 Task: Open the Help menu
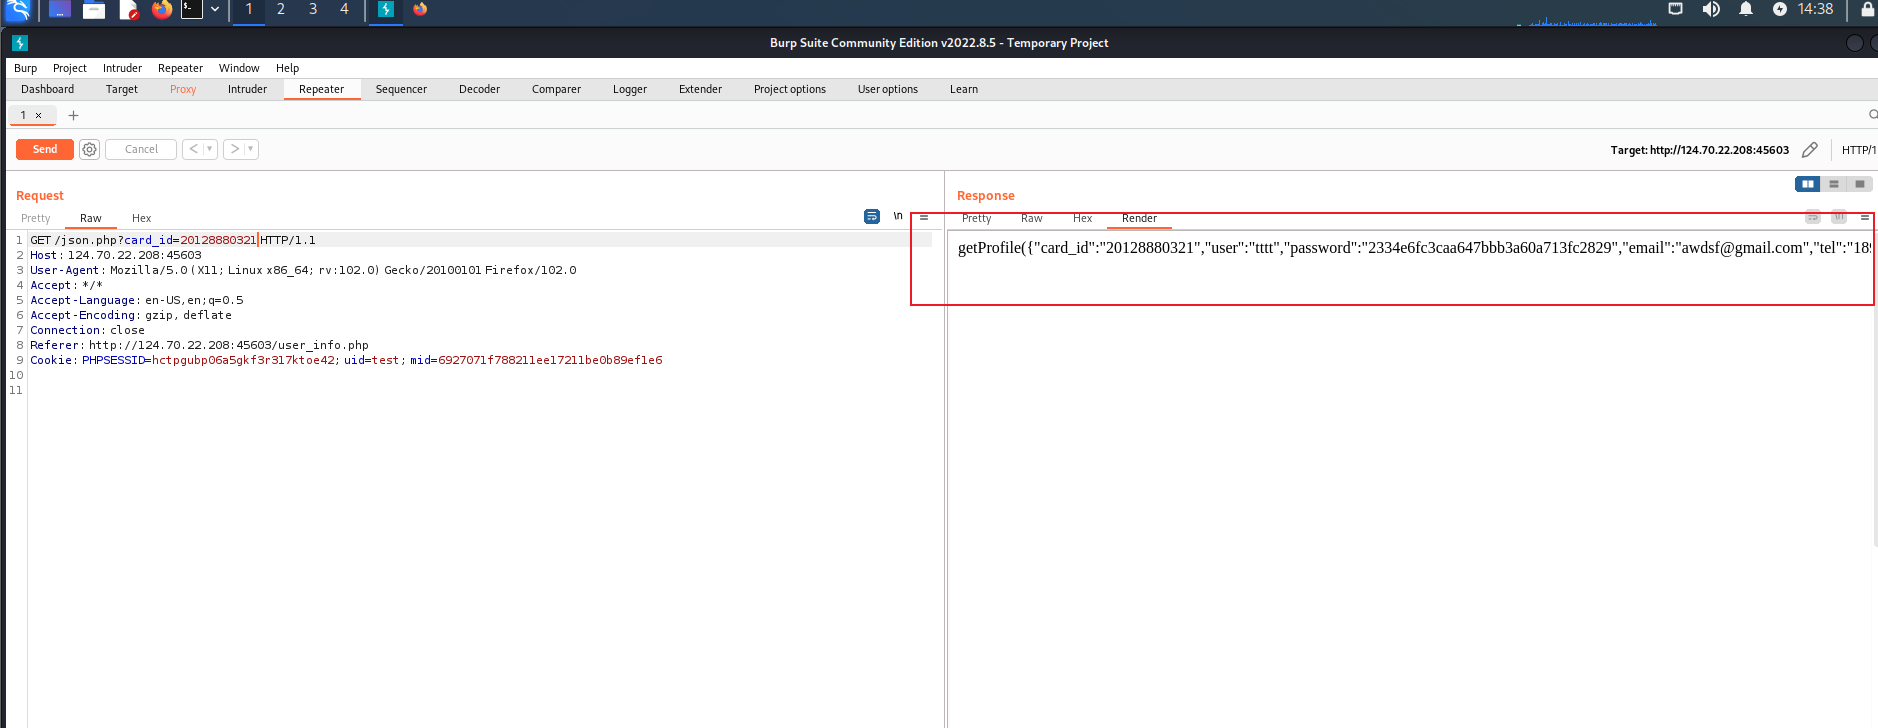click(x=287, y=68)
